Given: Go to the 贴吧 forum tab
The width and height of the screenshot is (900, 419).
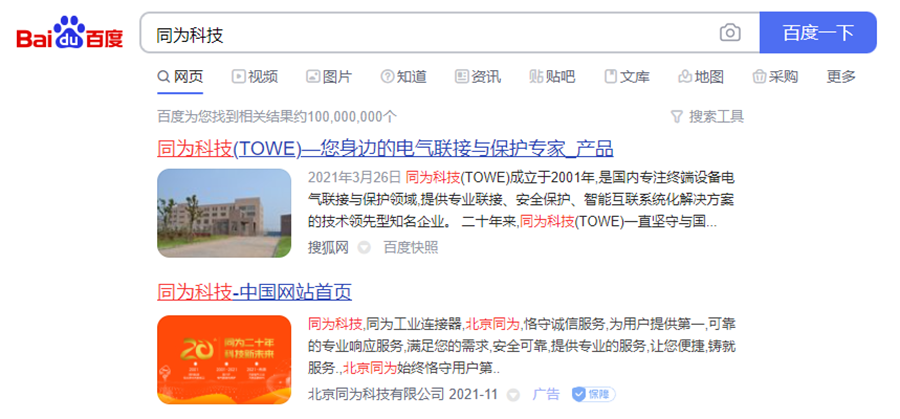Looking at the screenshot, I should coord(552,76).
